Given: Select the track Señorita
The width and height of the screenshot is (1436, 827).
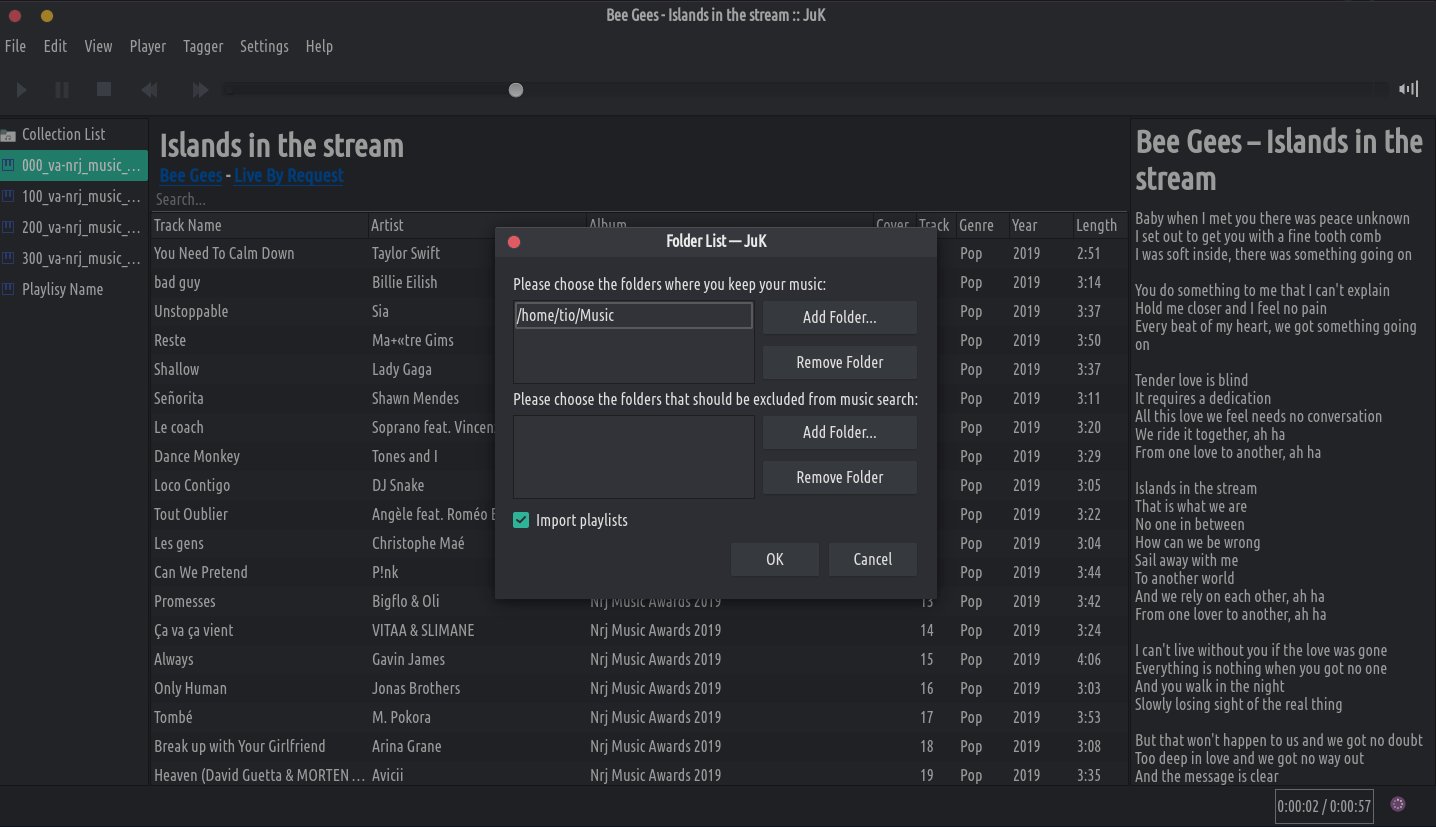Looking at the screenshot, I should pos(179,398).
